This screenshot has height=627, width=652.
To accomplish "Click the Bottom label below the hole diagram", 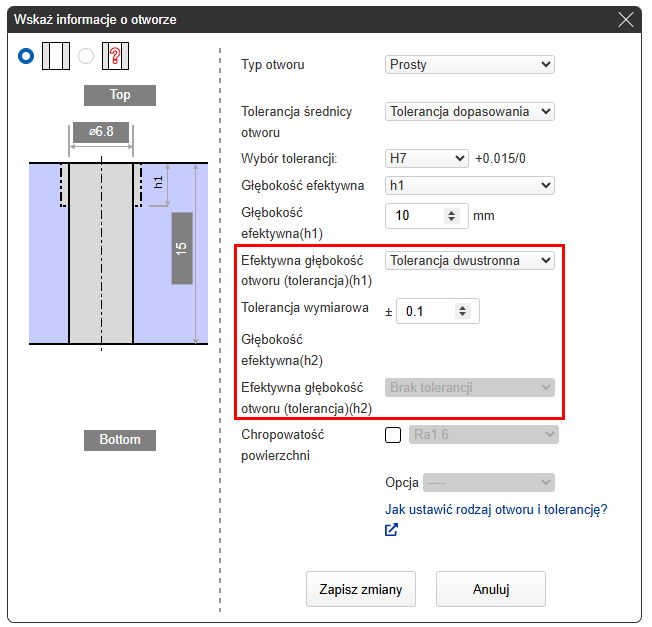I will (120, 440).
